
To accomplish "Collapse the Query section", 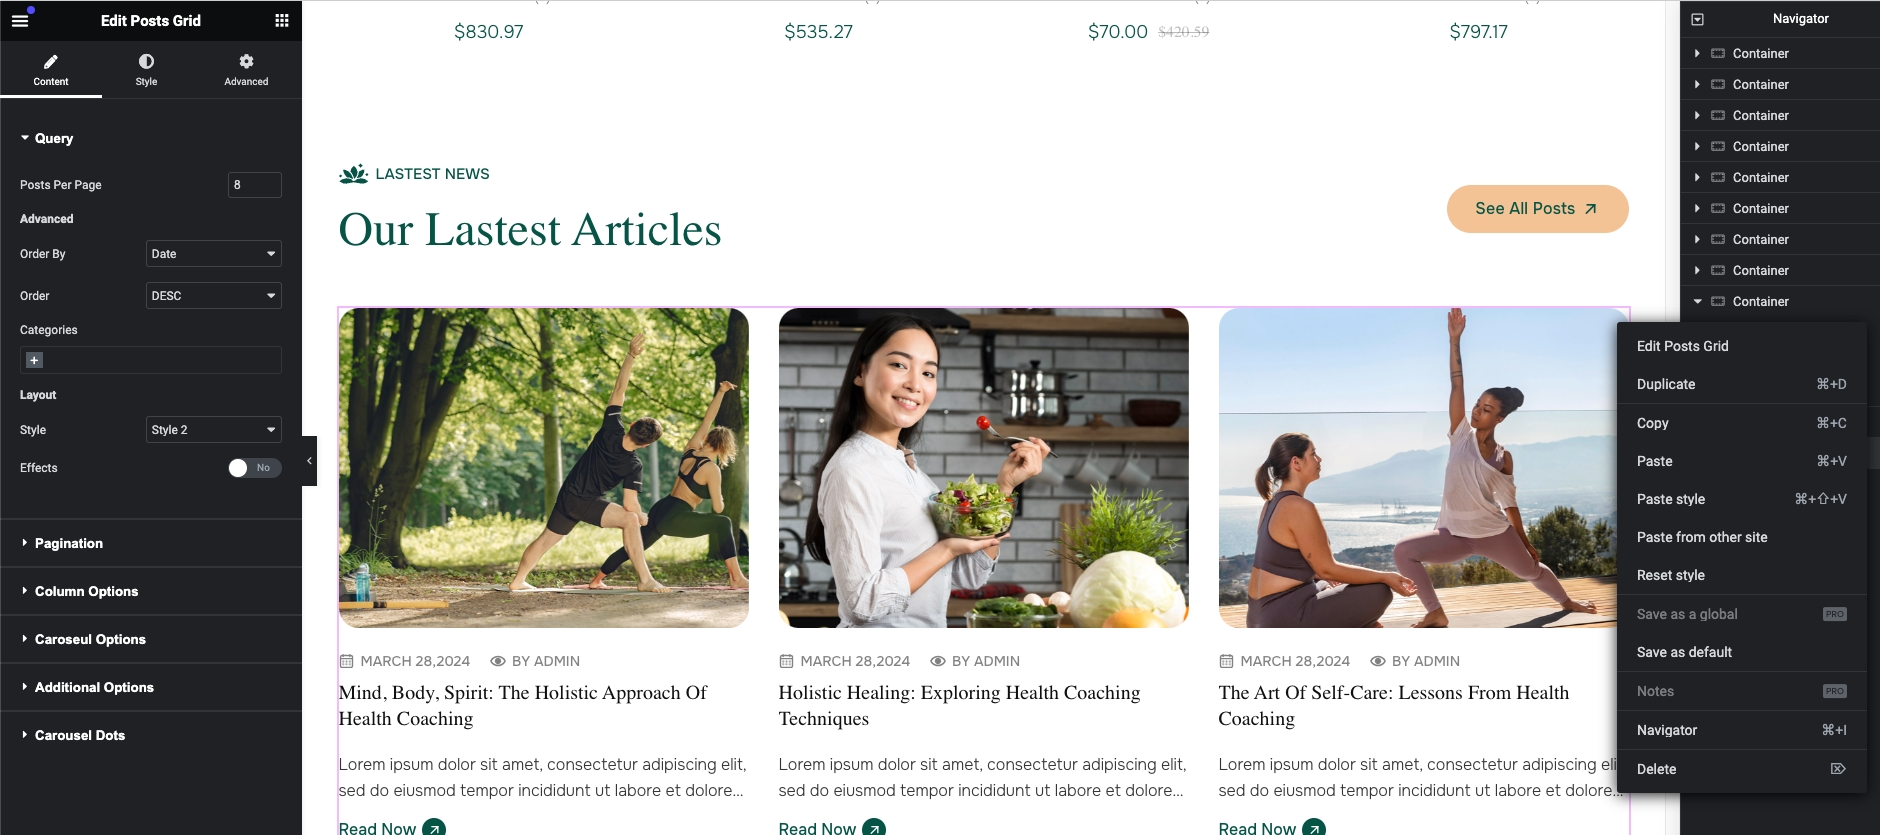I will pyautogui.click(x=46, y=138).
